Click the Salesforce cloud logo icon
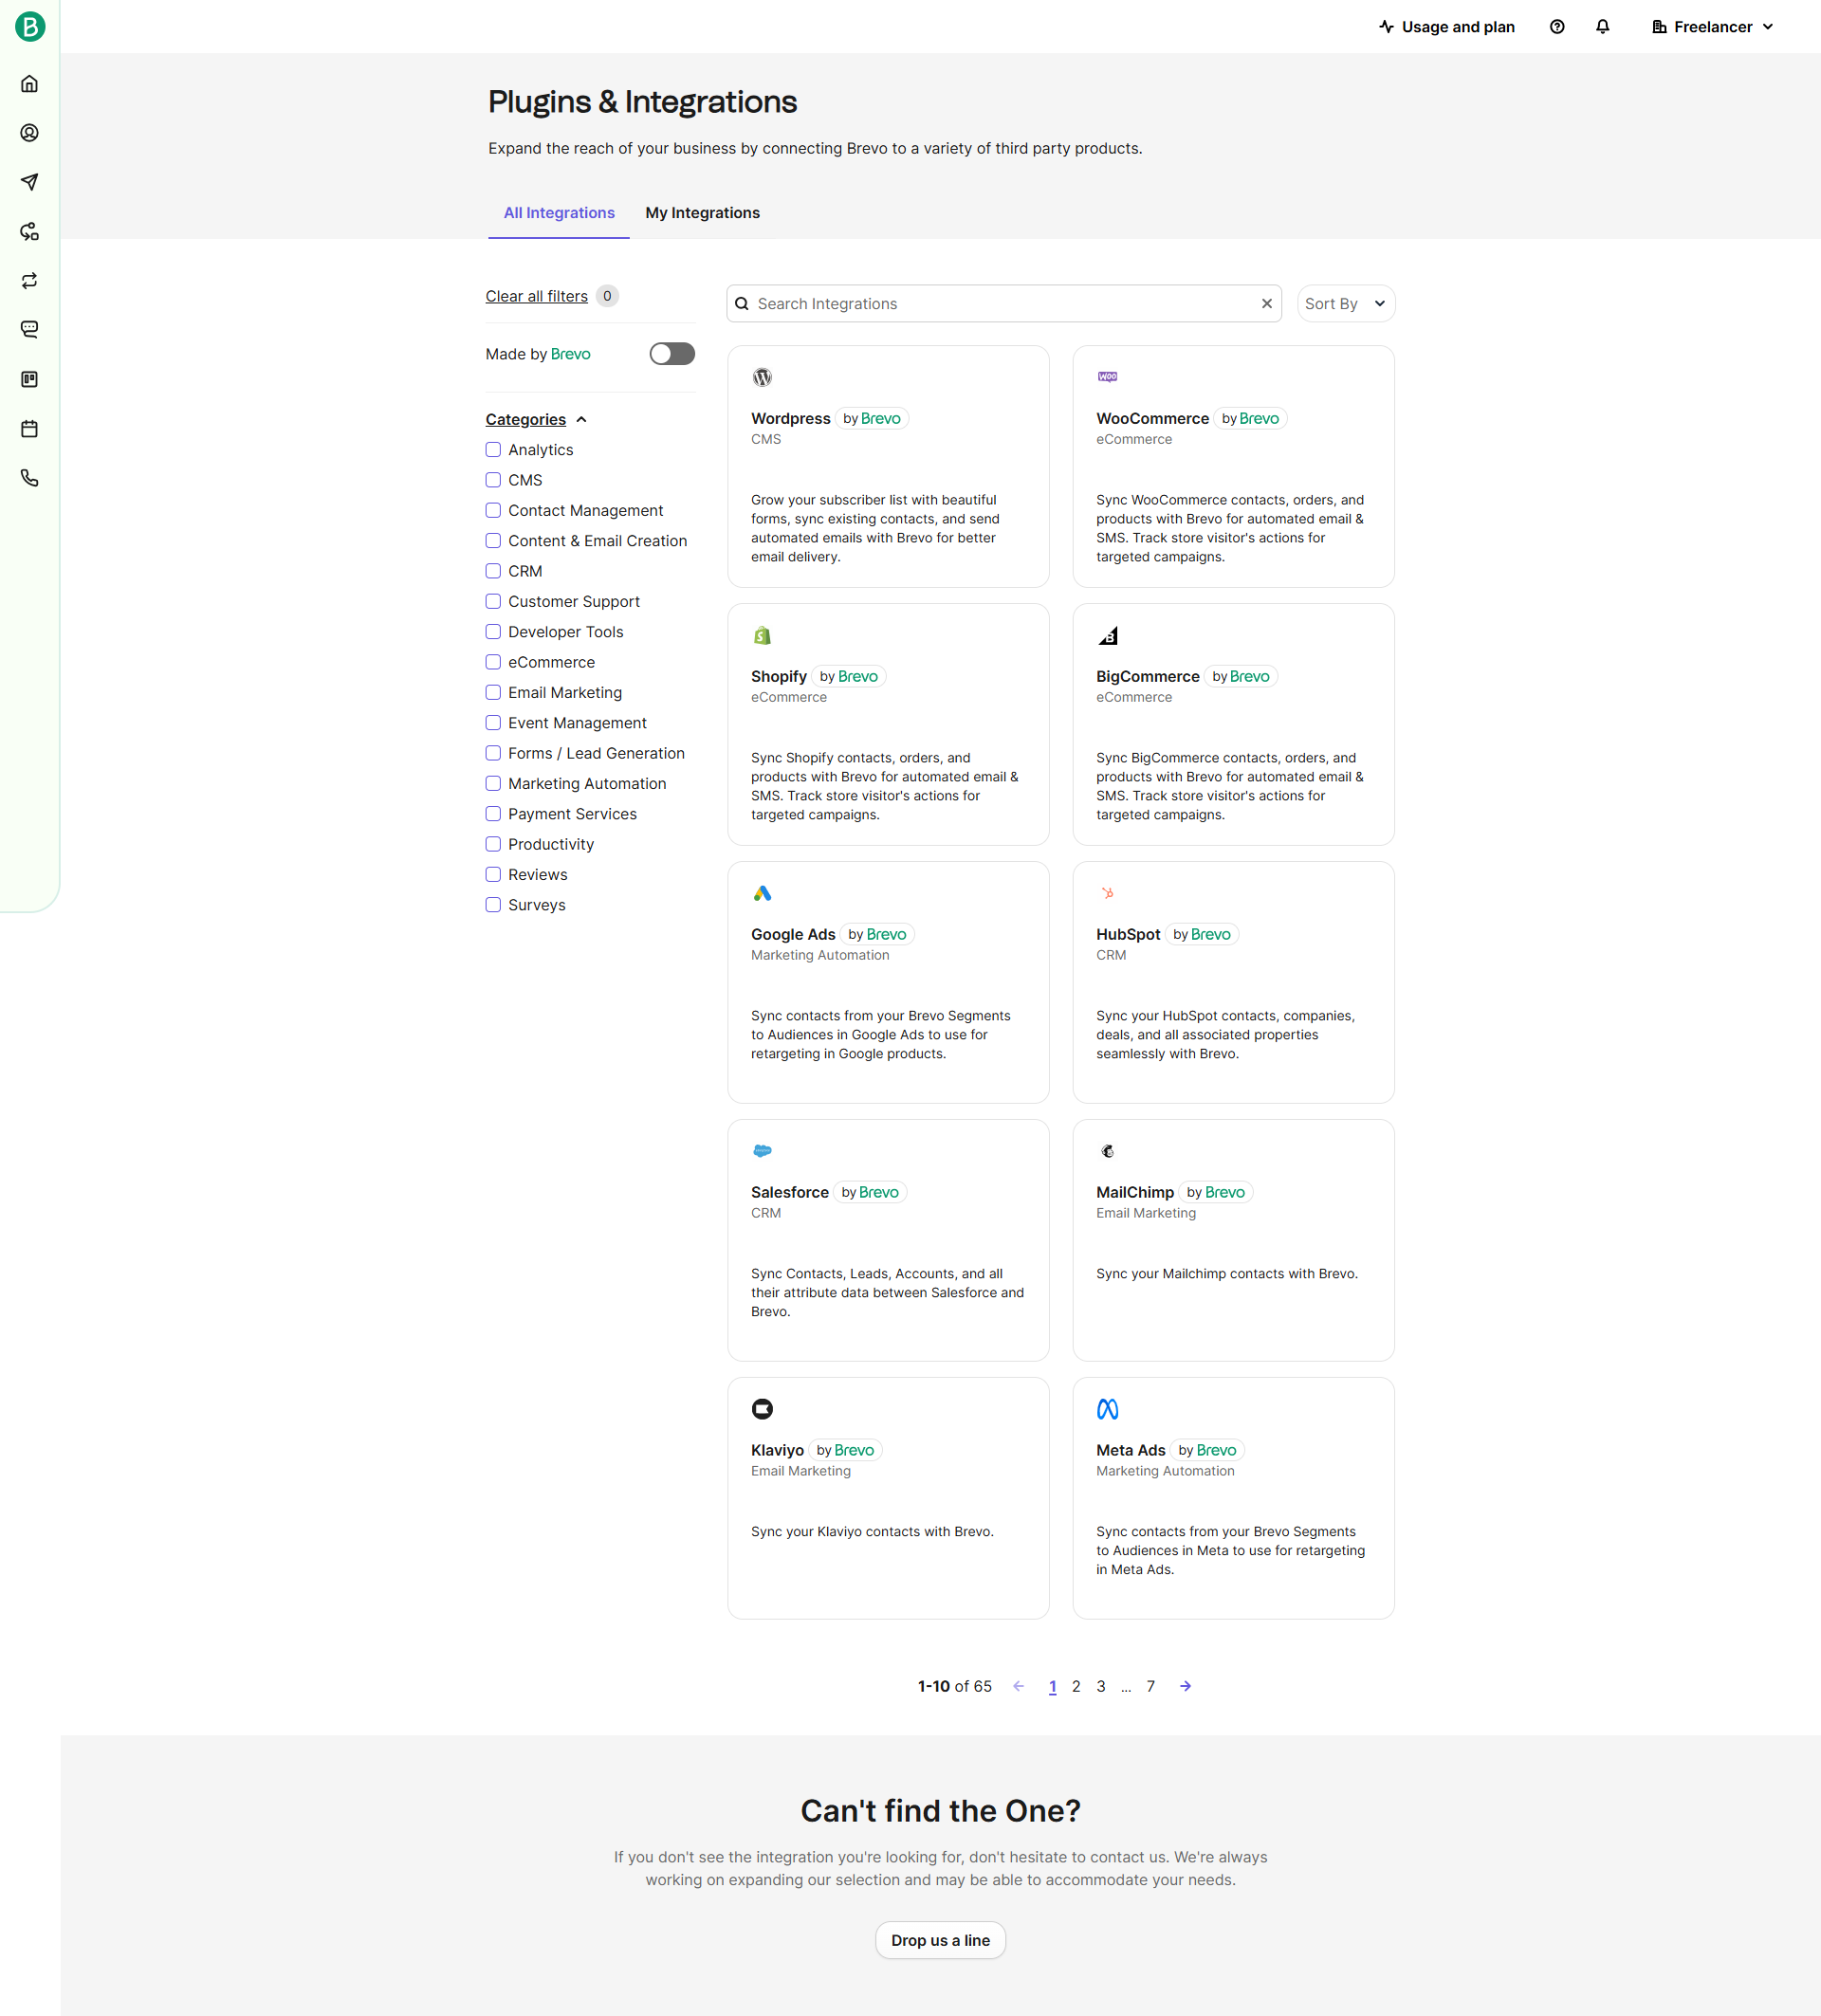Viewport: 1821px width, 2016px height. pyautogui.click(x=762, y=1151)
